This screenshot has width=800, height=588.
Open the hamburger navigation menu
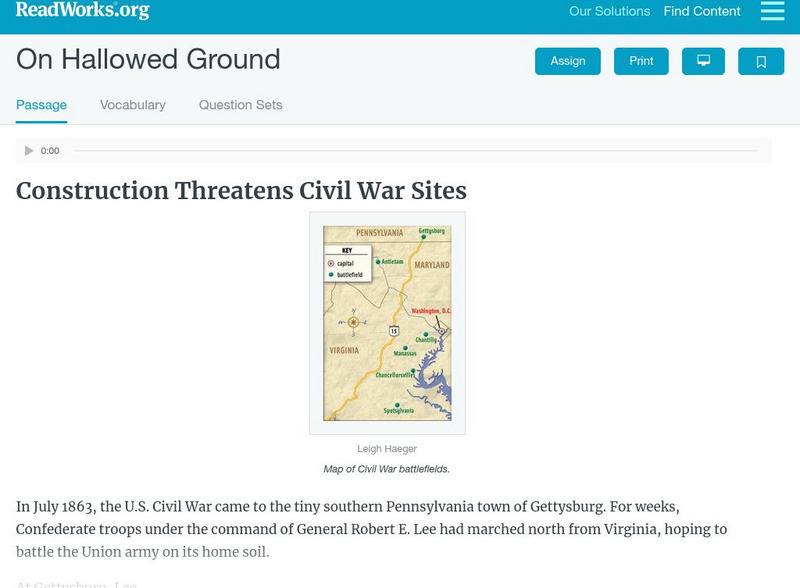(x=772, y=11)
